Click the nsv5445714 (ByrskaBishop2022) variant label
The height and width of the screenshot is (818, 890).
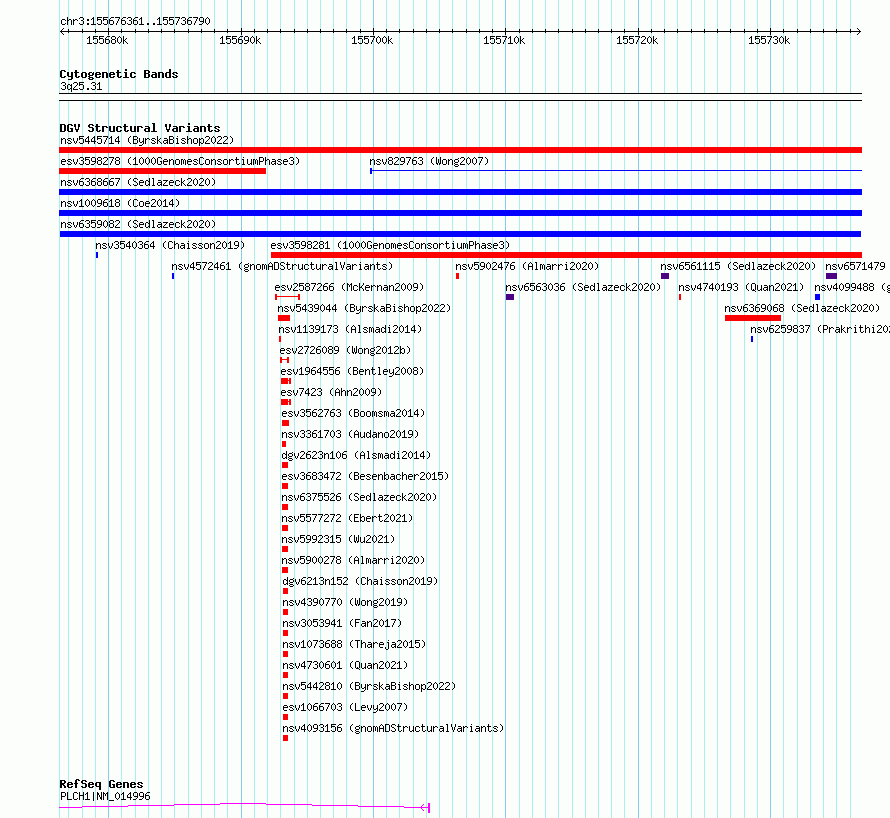click(x=147, y=140)
